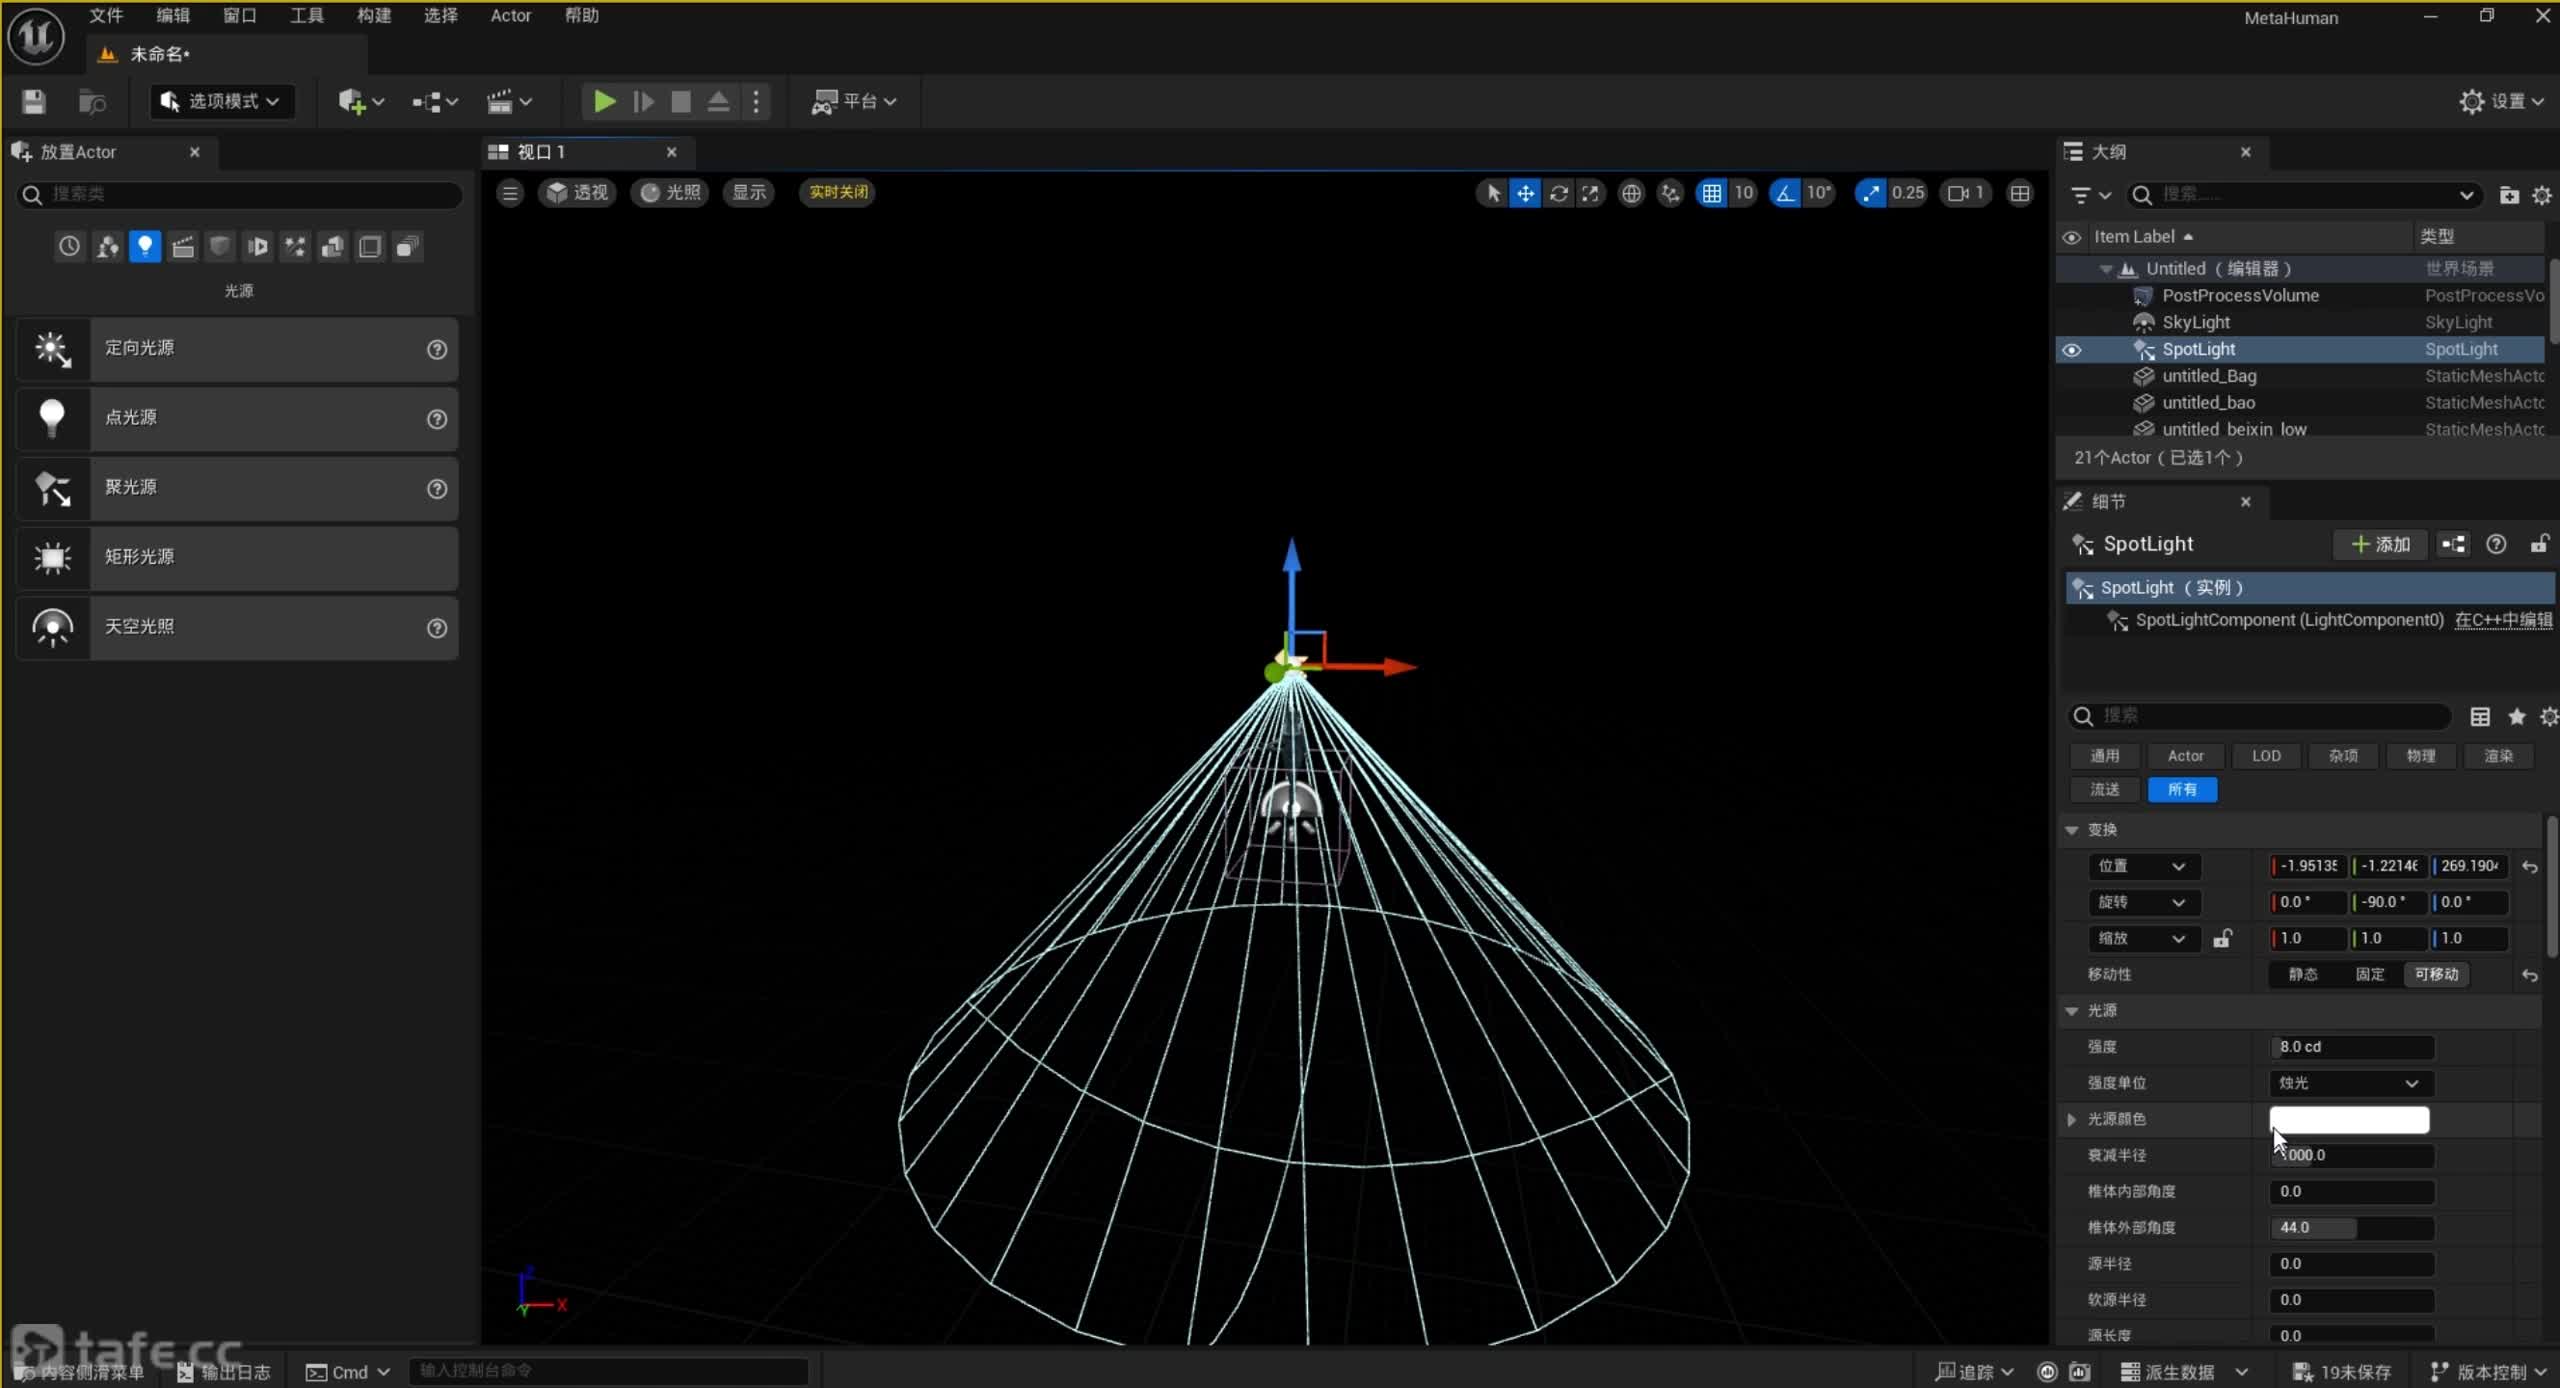Set mobility to 静态 static
The image size is (2560, 1388).
click(2302, 975)
